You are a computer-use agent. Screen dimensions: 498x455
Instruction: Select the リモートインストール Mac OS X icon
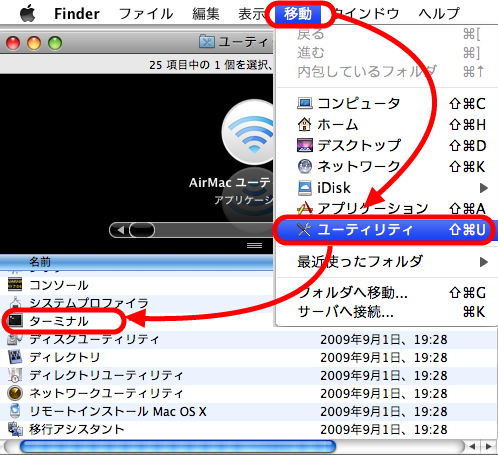click(15, 411)
